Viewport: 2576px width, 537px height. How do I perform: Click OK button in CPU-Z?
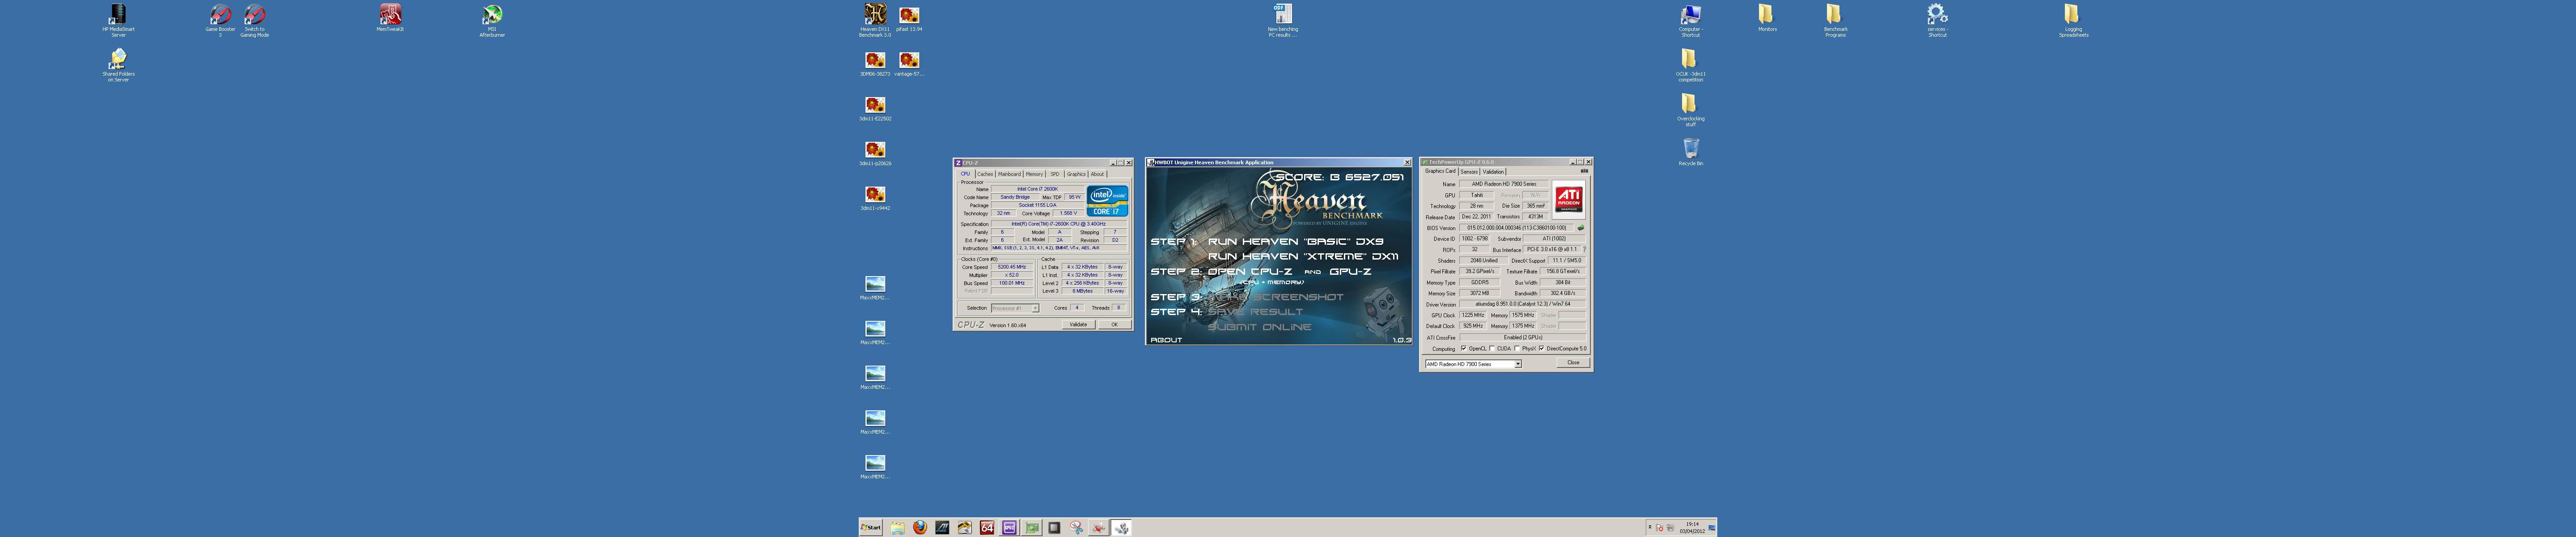[1115, 324]
